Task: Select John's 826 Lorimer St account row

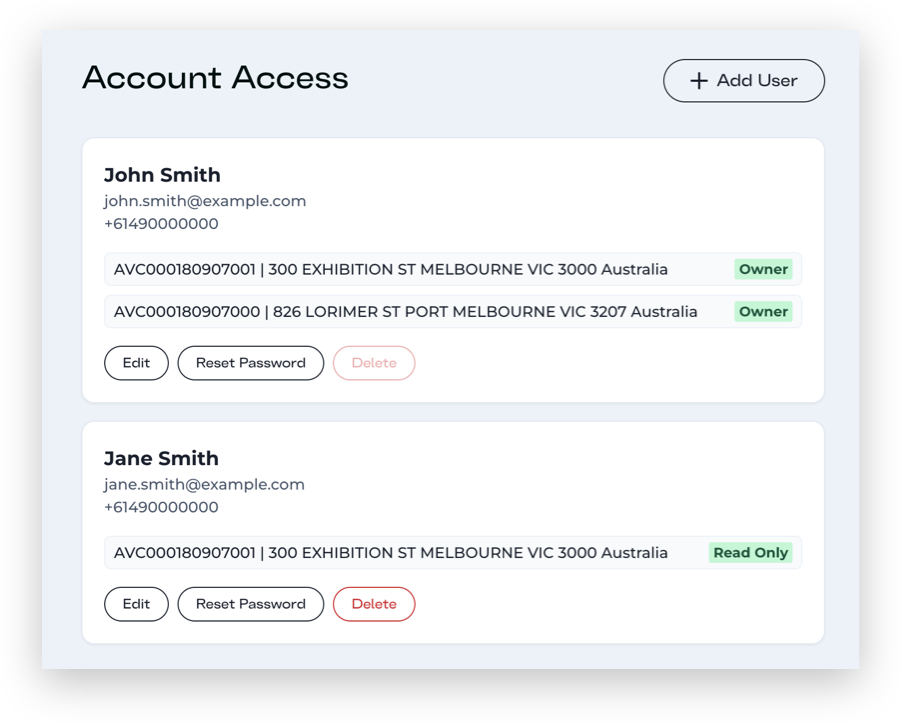Action: pos(405,311)
